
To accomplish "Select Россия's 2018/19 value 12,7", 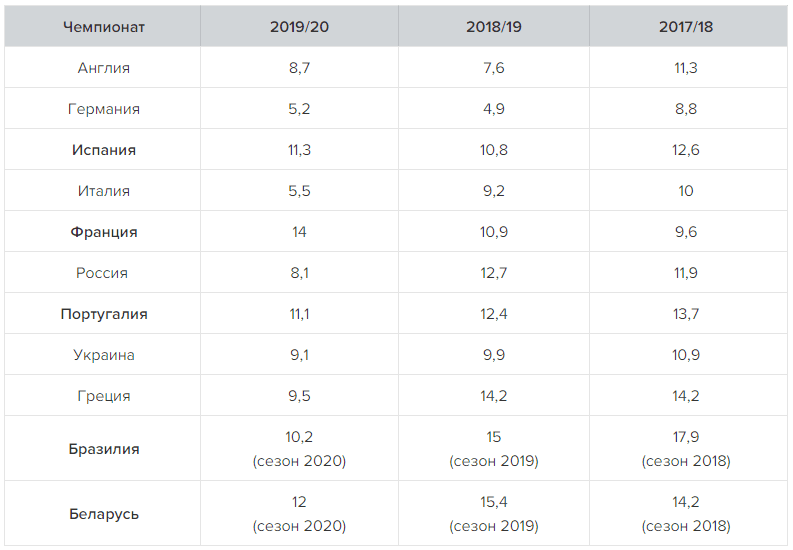I will [494, 273].
